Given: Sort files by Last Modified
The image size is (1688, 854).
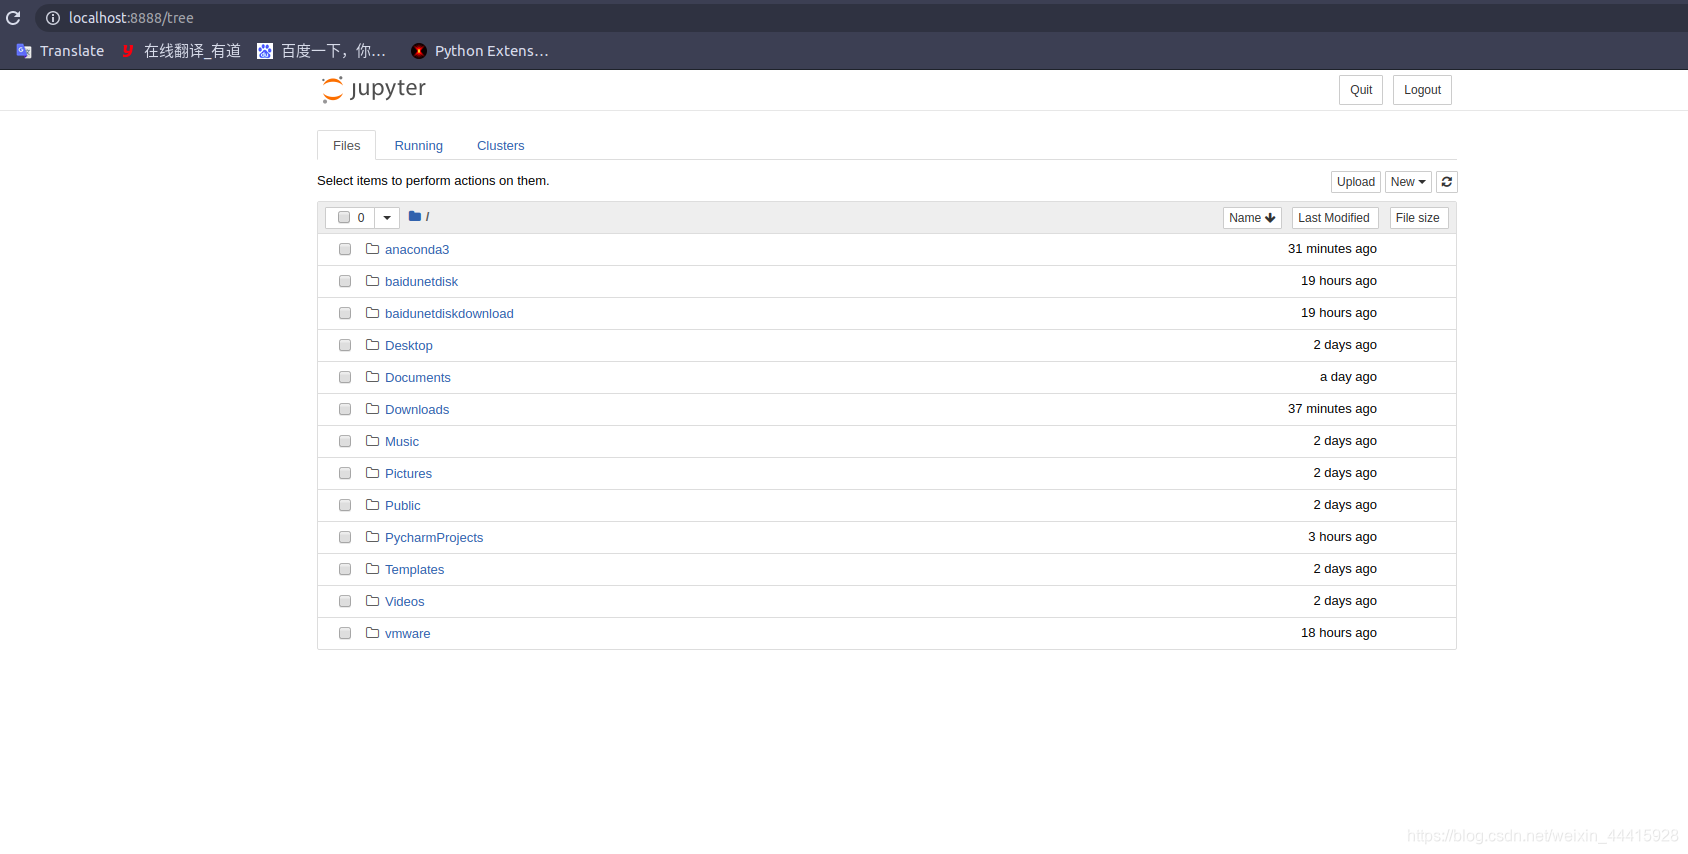Looking at the screenshot, I should point(1334,218).
